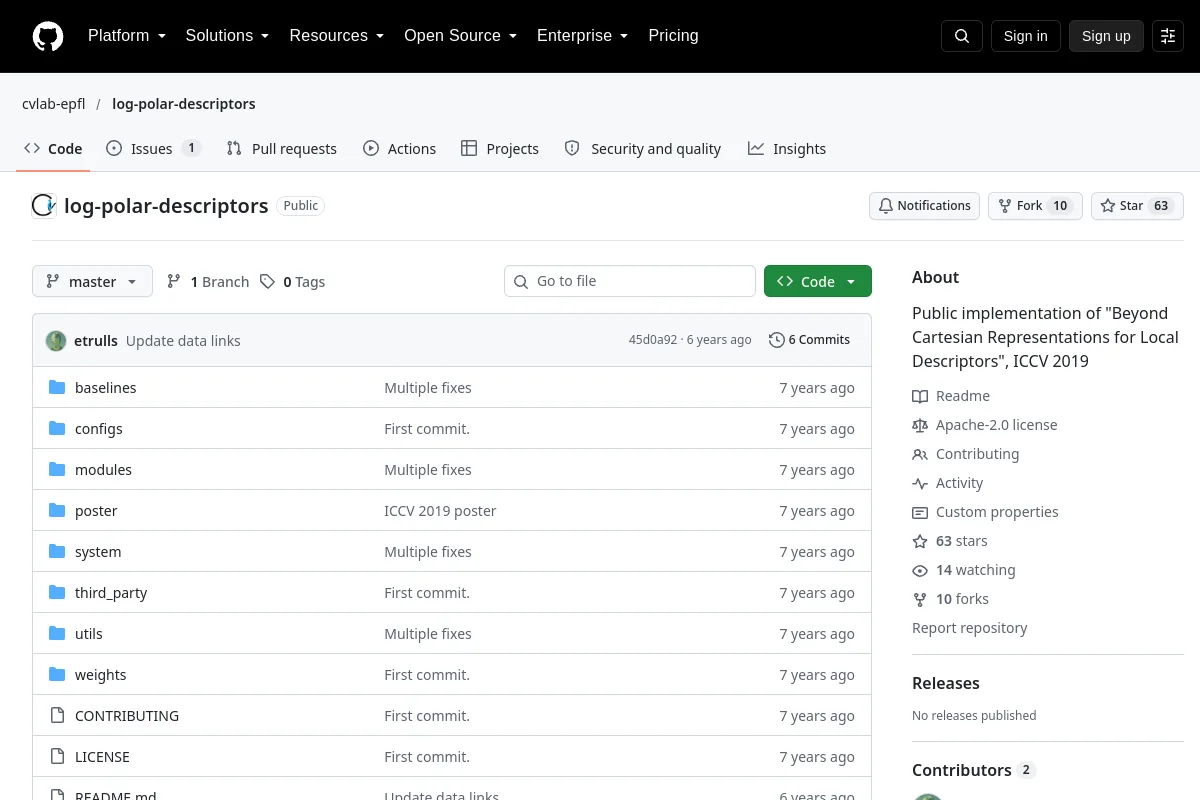Image resolution: width=1200 pixels, height=800 pixels.
Task: View 14 watching in About sidebar
Action: point(964,570)
